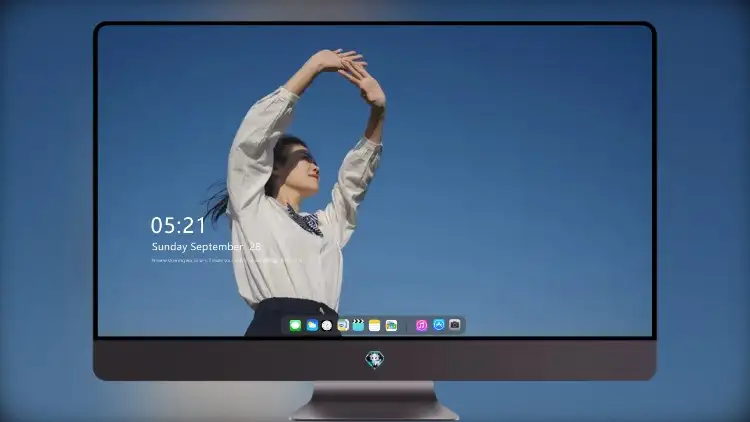Open the green Messages app in dock
Image resolution: width=750 pixels, height=422 pixels.
295,326
